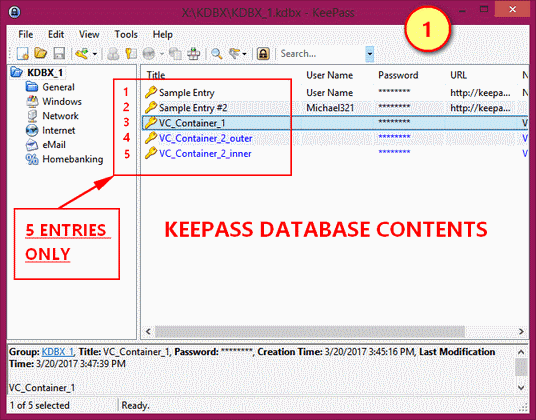Click the Add Entry key icon
Image resolution: width=536 pixels, height=420 pixels.
(82, 54)
